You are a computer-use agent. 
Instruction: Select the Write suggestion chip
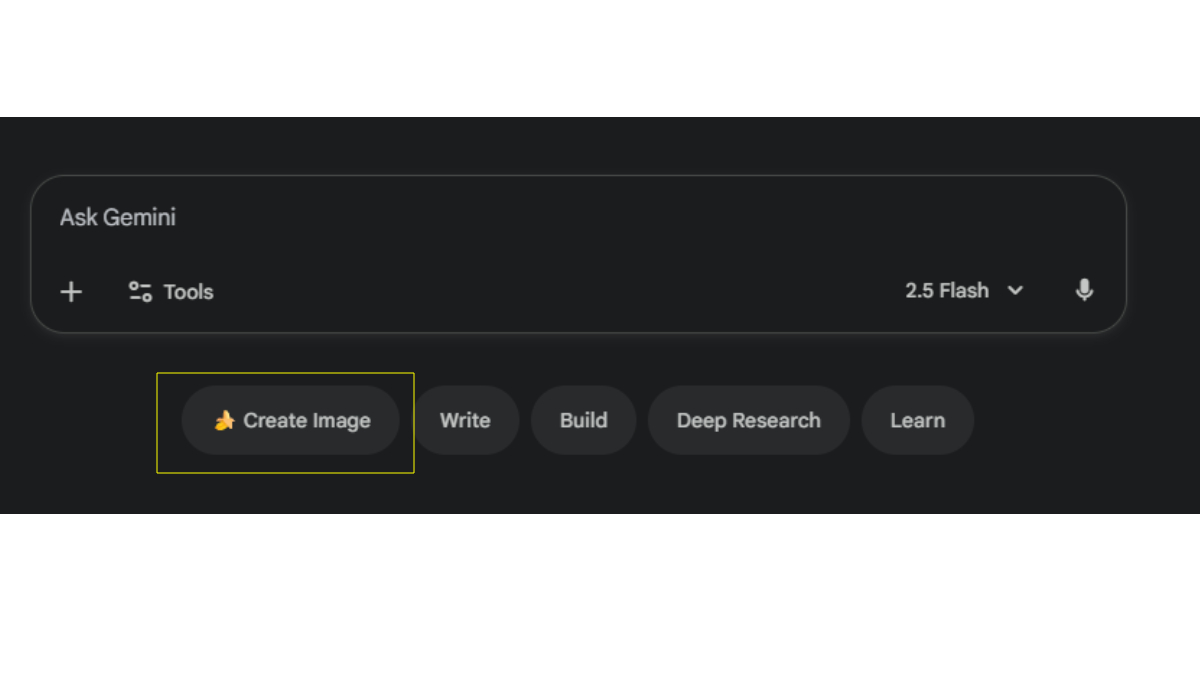(x=465, y=421)
